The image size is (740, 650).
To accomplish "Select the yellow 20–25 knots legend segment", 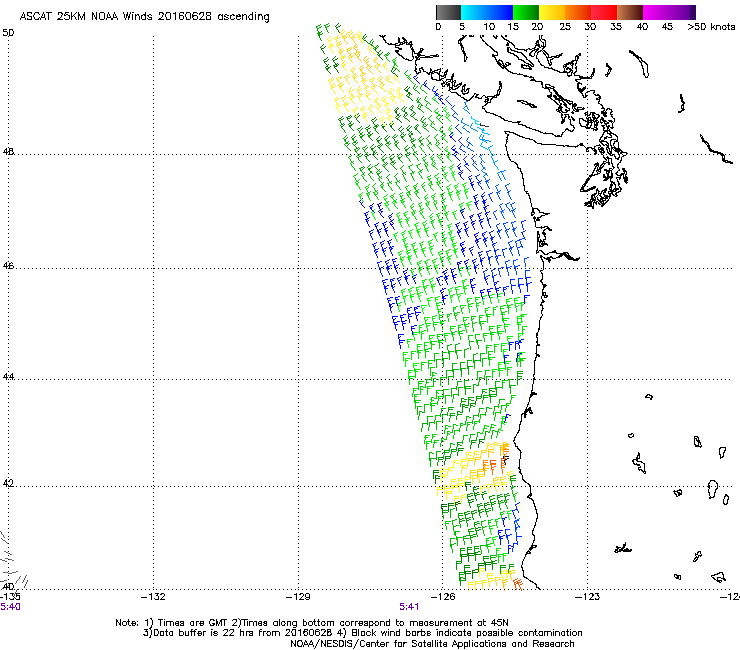I will pos(552,12).
